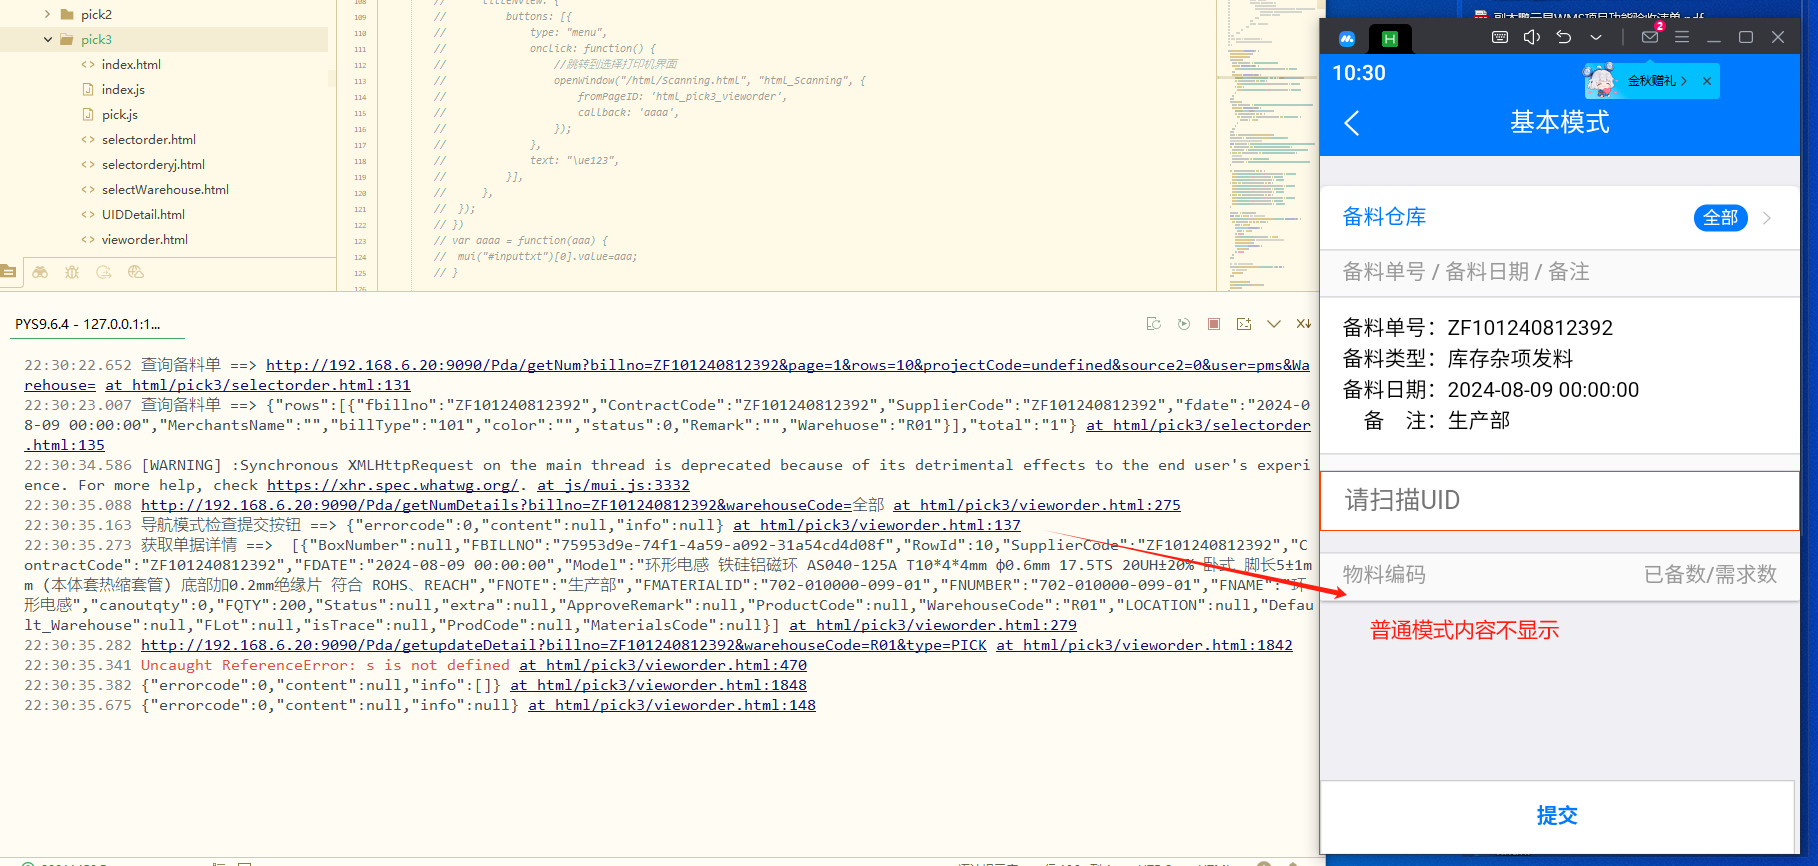Click the stop run red square icon
This screenshot has width=1818, height=866.
[1213, 324]
